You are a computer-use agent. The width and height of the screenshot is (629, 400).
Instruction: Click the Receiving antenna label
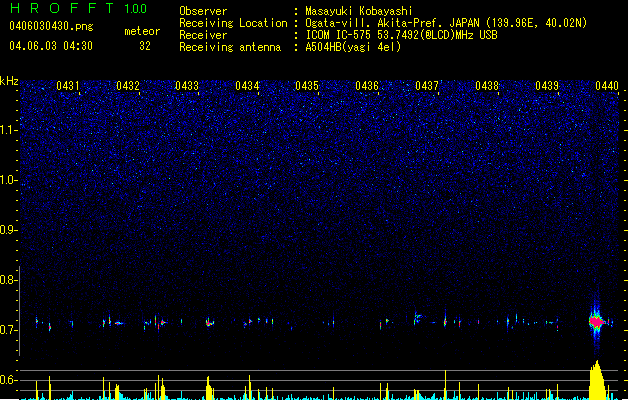point(230,47)
